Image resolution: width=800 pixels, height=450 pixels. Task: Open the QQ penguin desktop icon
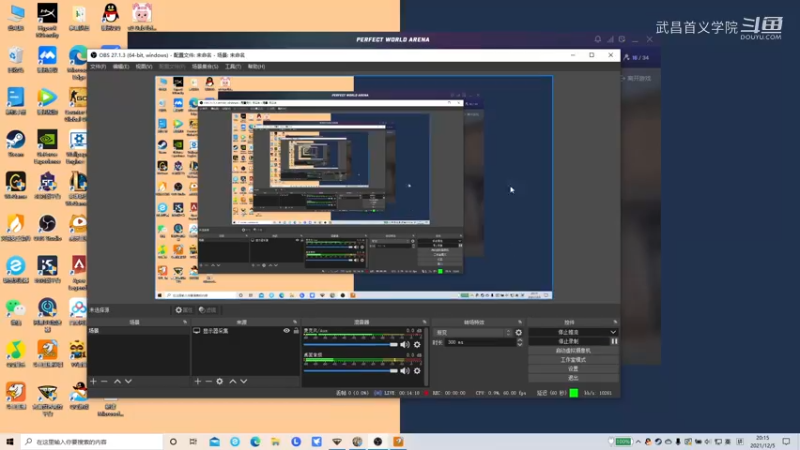[x=110, y=17]
